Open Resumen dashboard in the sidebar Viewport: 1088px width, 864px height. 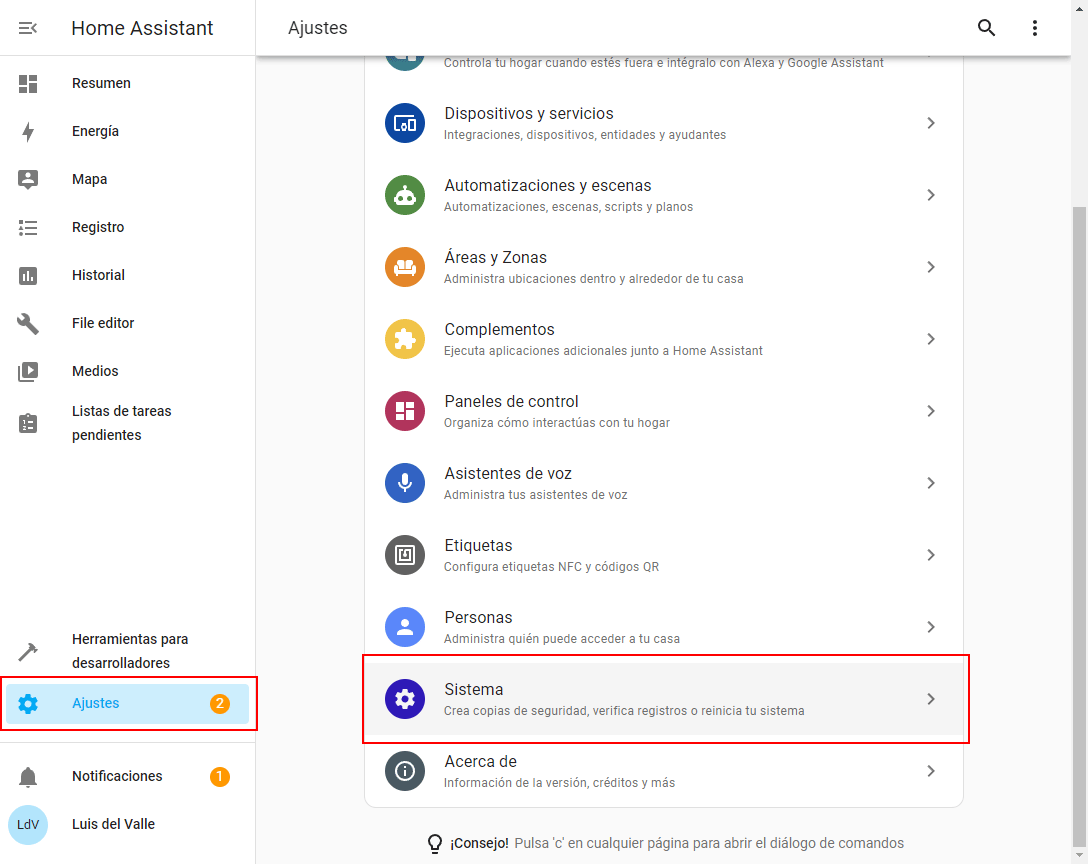click(x=101, y=84)
